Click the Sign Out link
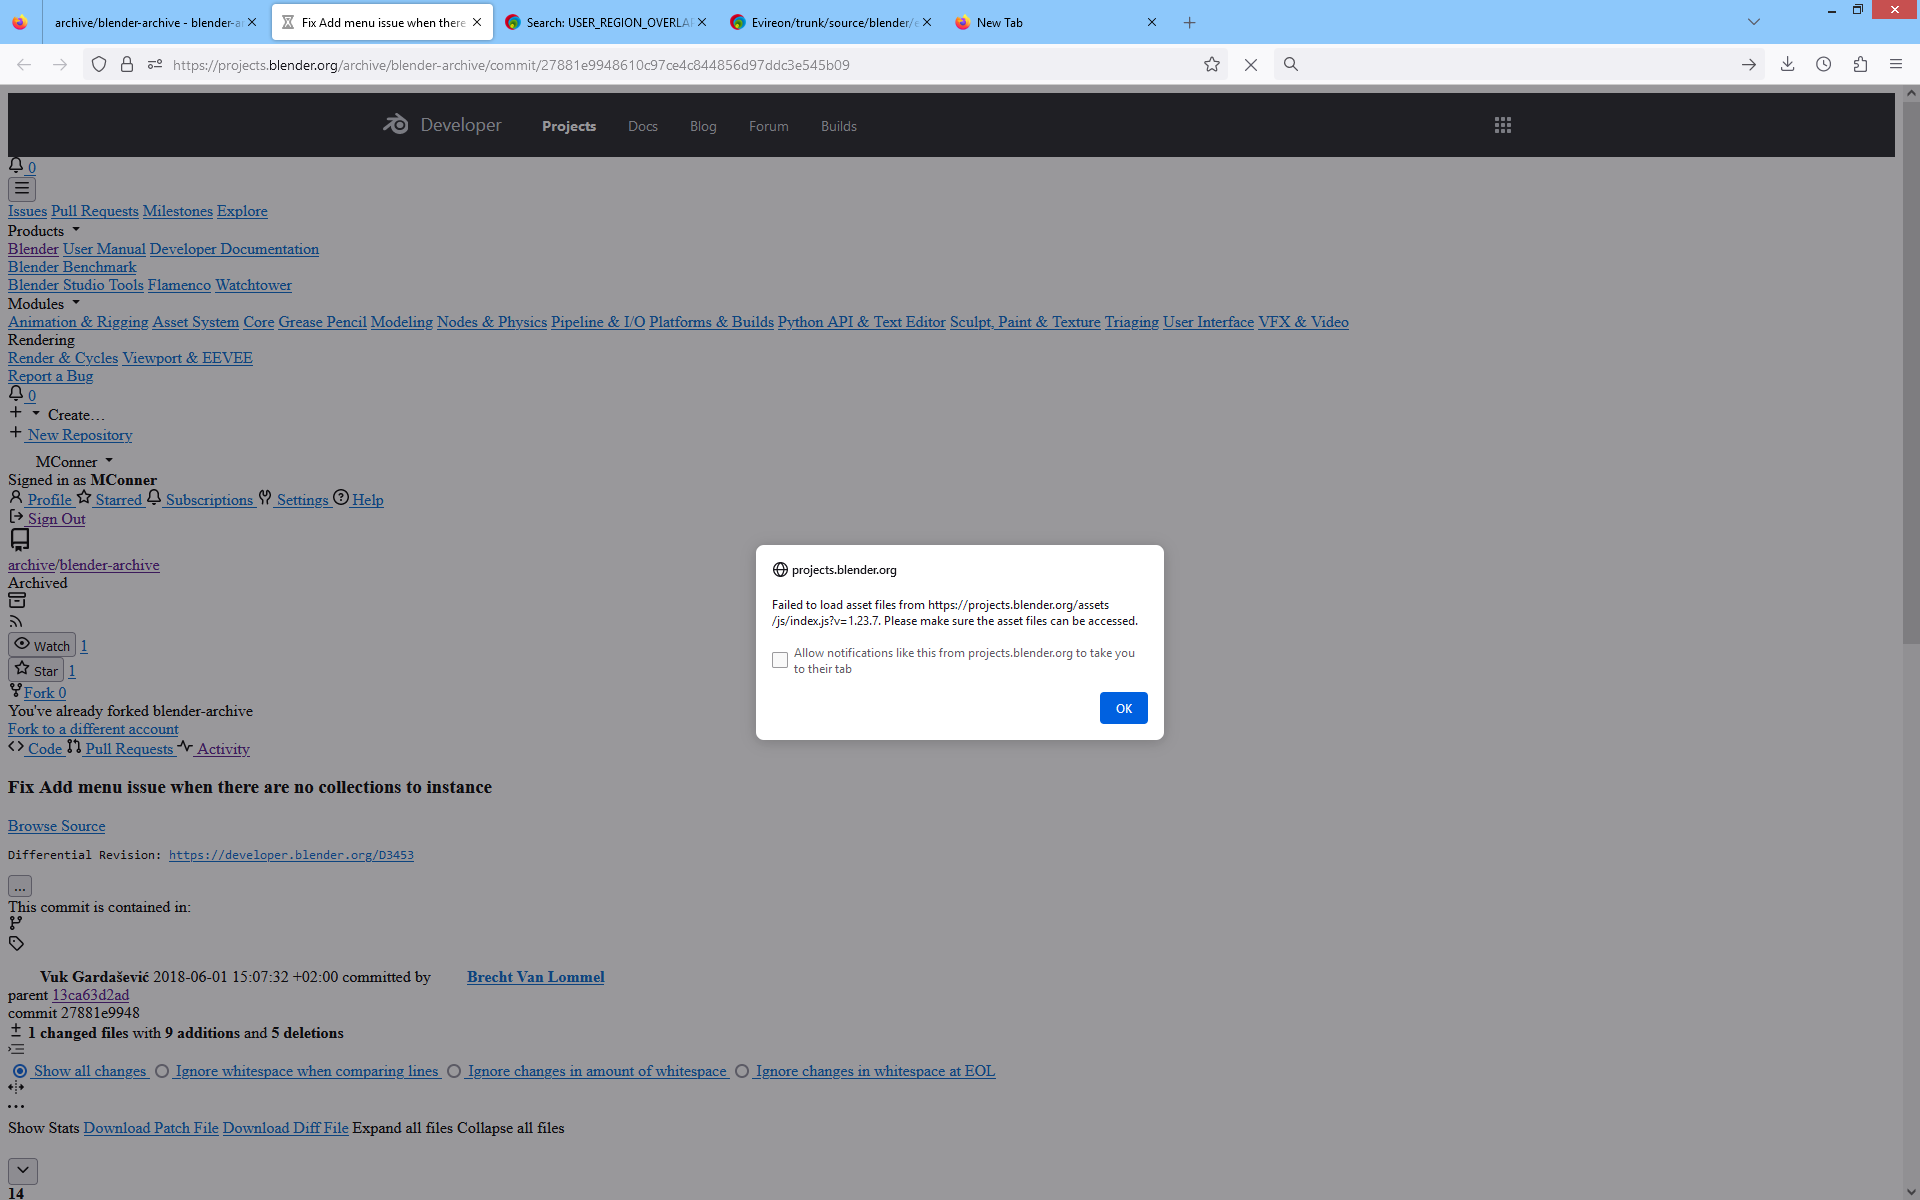The image size is (1920, 1200). point(56,519)
